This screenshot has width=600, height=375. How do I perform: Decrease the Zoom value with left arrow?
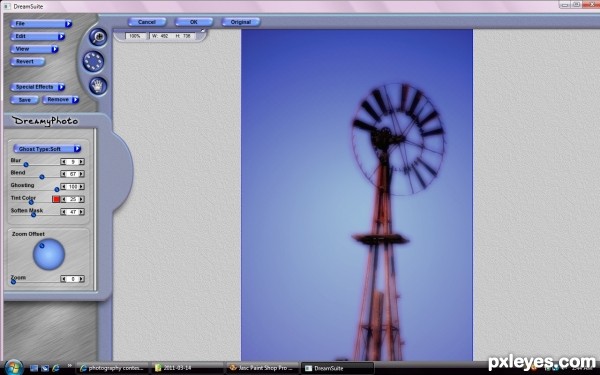[x=64, y=279]
